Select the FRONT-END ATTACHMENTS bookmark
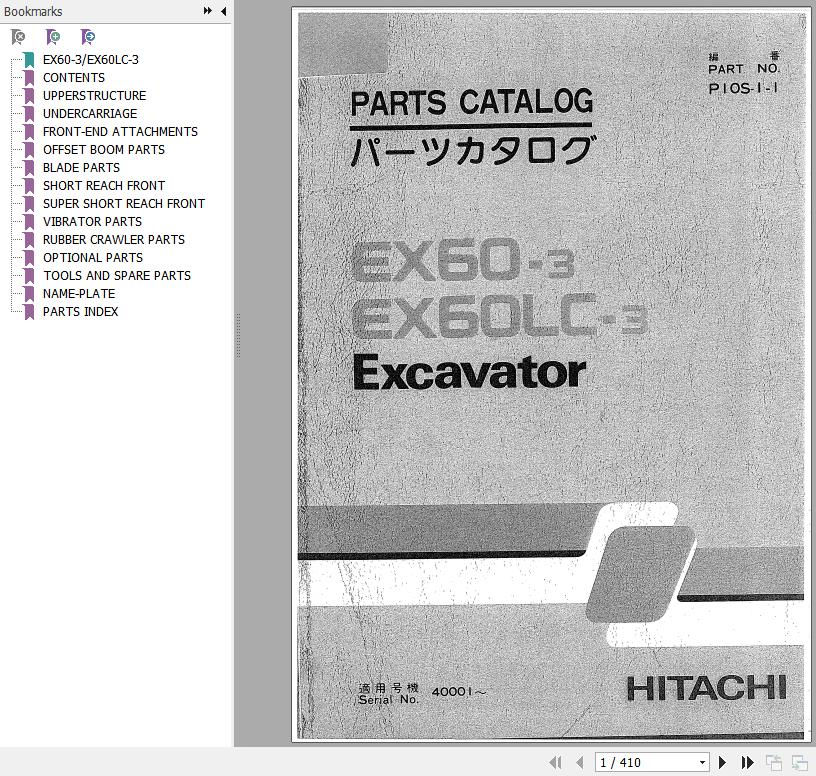 point(120,132)
